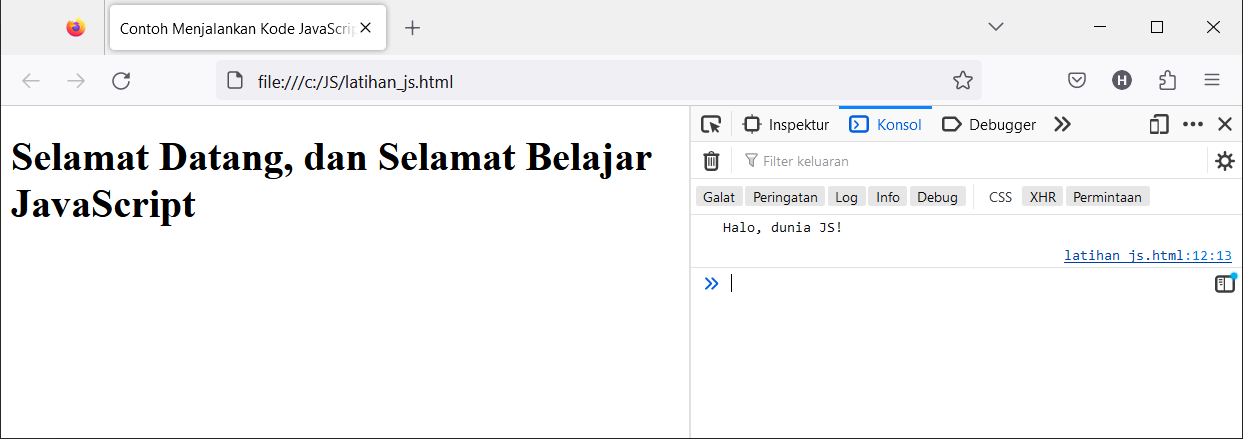
Task: Open console settings gear icon
Action: [x=1225, y=161]
